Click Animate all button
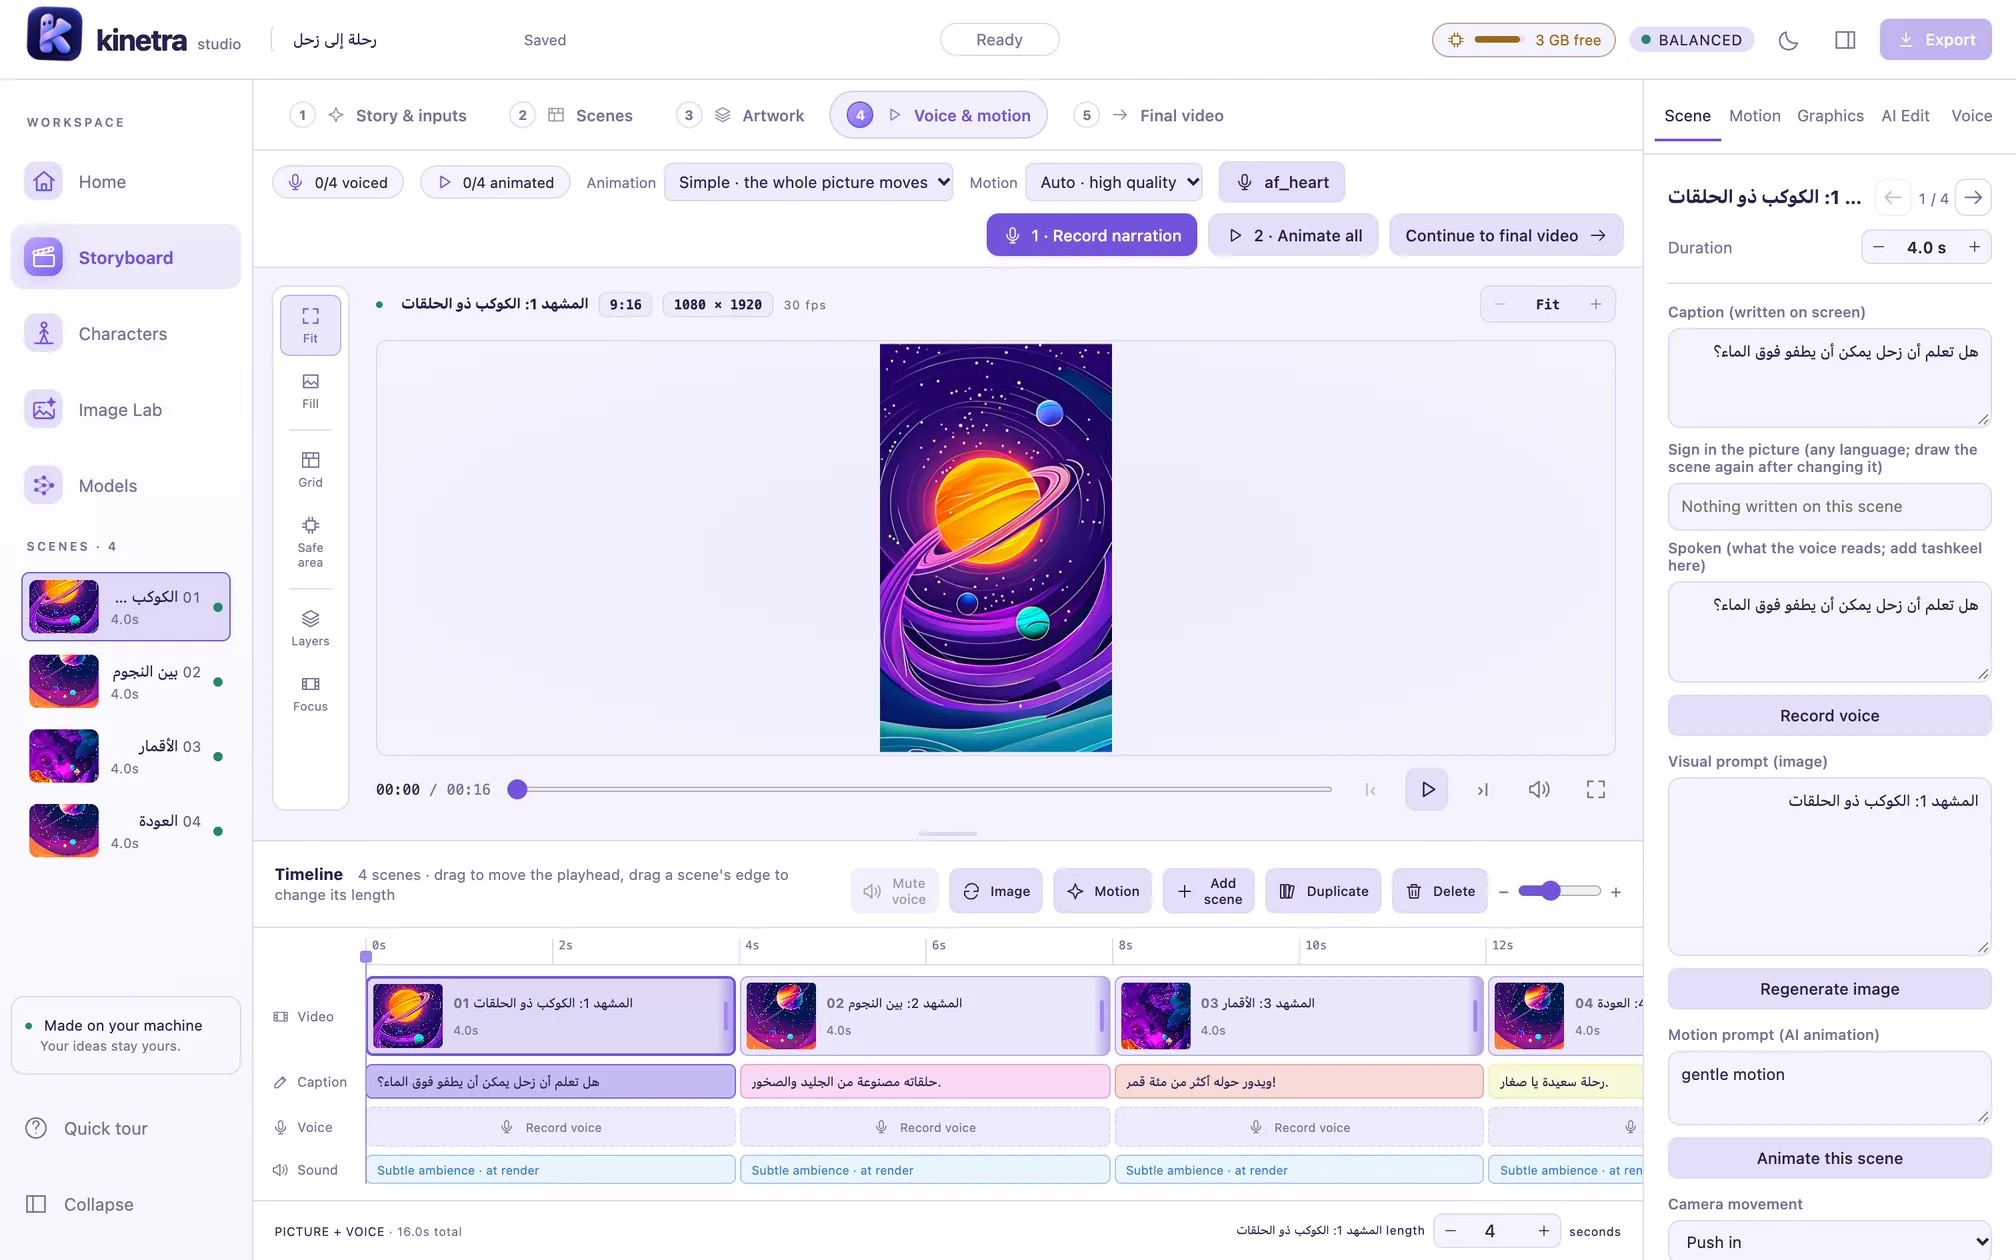The width and height of the screenshot is (2016, 1260). (1293, 236)
